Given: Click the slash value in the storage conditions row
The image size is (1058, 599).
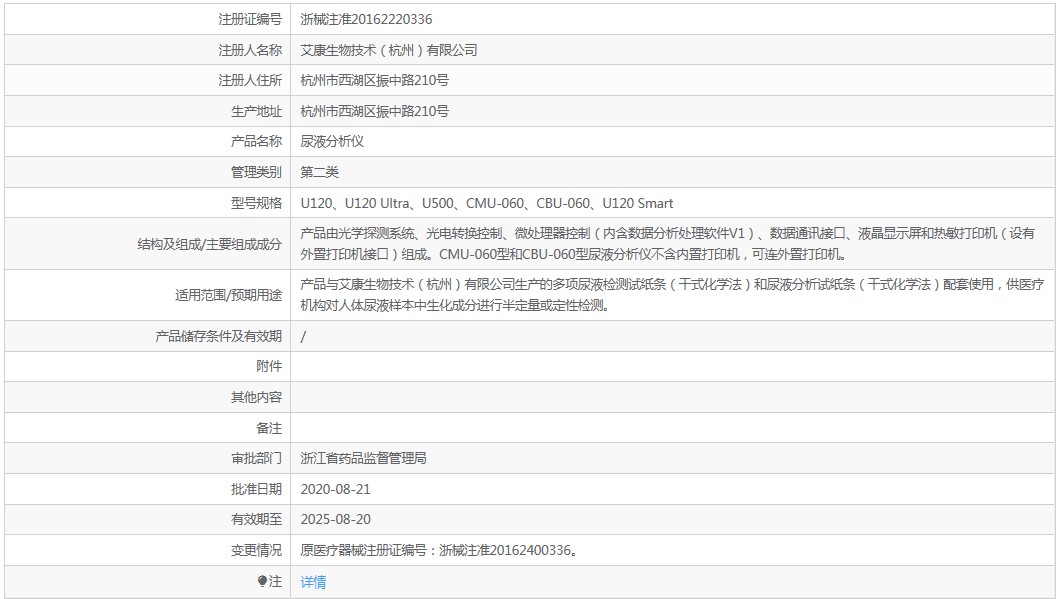Looking at the screenshot, I should [x=303, y=337].
